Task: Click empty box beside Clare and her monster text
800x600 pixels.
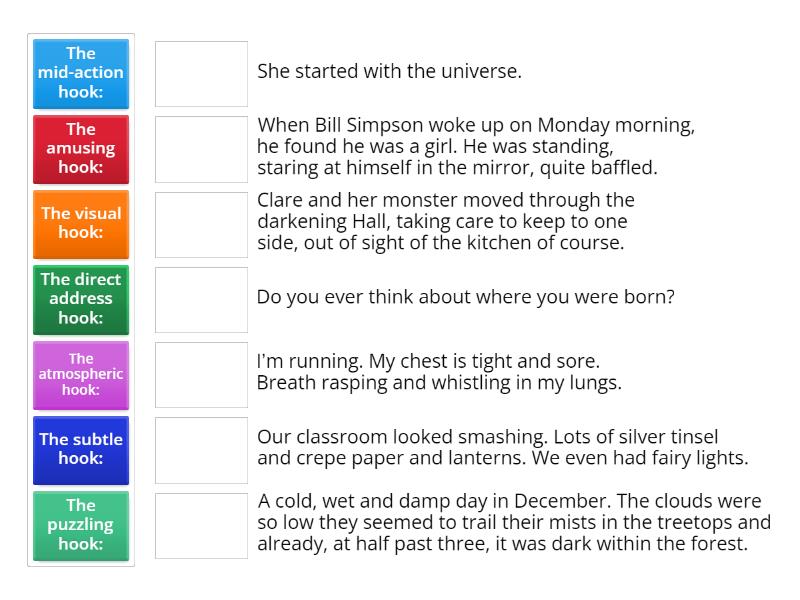Action: tap(201, 224)
